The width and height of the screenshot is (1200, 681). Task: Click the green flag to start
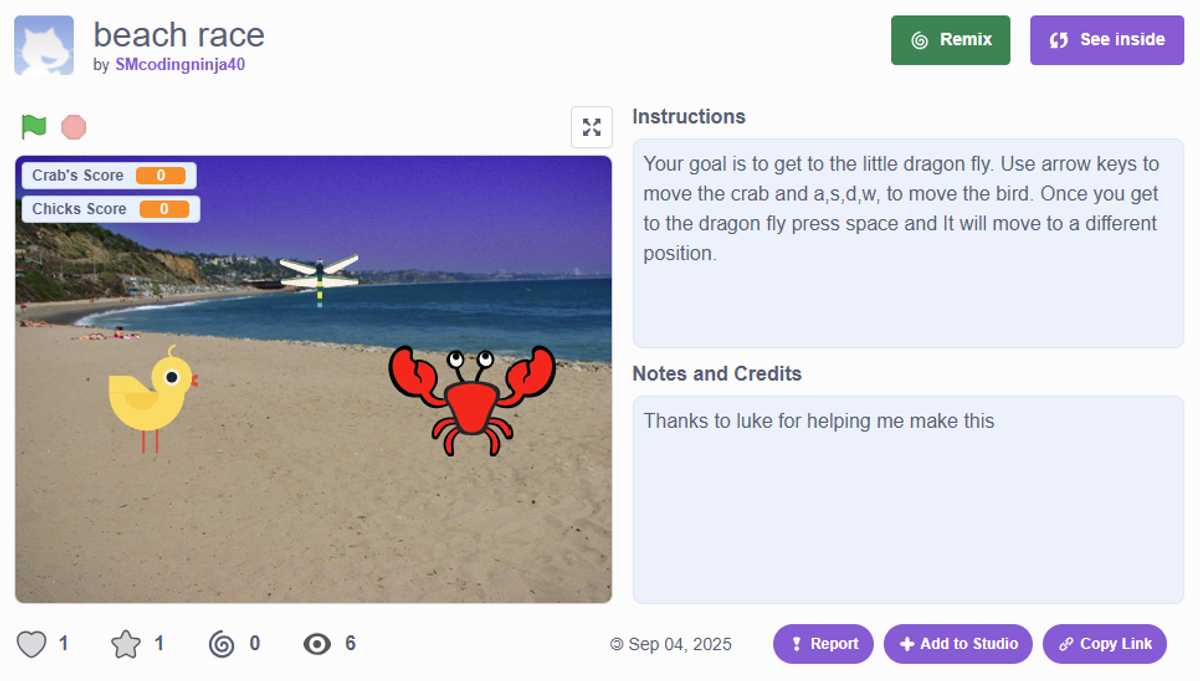(x=34, y=127)
